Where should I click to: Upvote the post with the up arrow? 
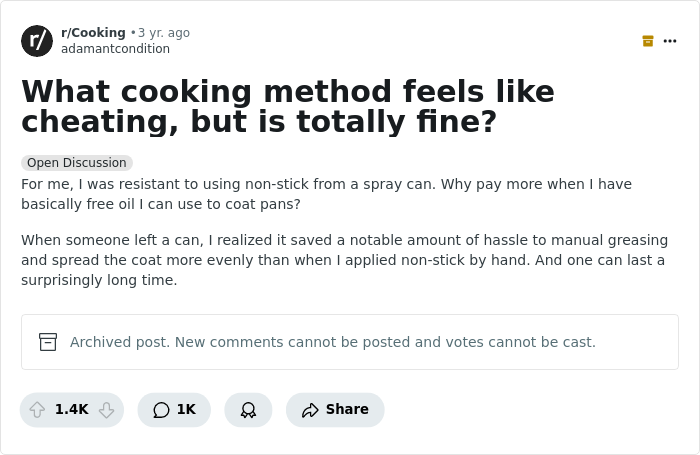tap(37, 410)
